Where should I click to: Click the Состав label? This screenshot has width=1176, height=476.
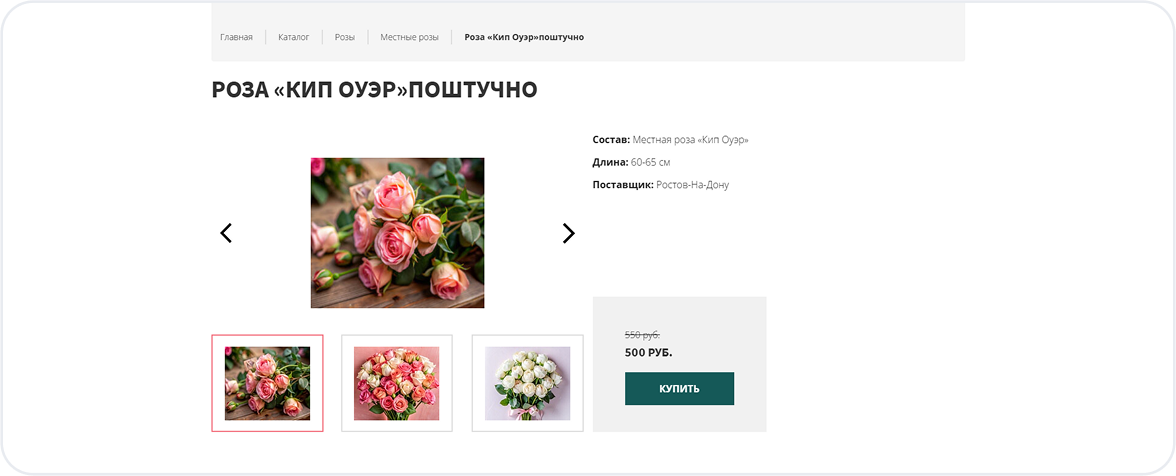(611, 140)
